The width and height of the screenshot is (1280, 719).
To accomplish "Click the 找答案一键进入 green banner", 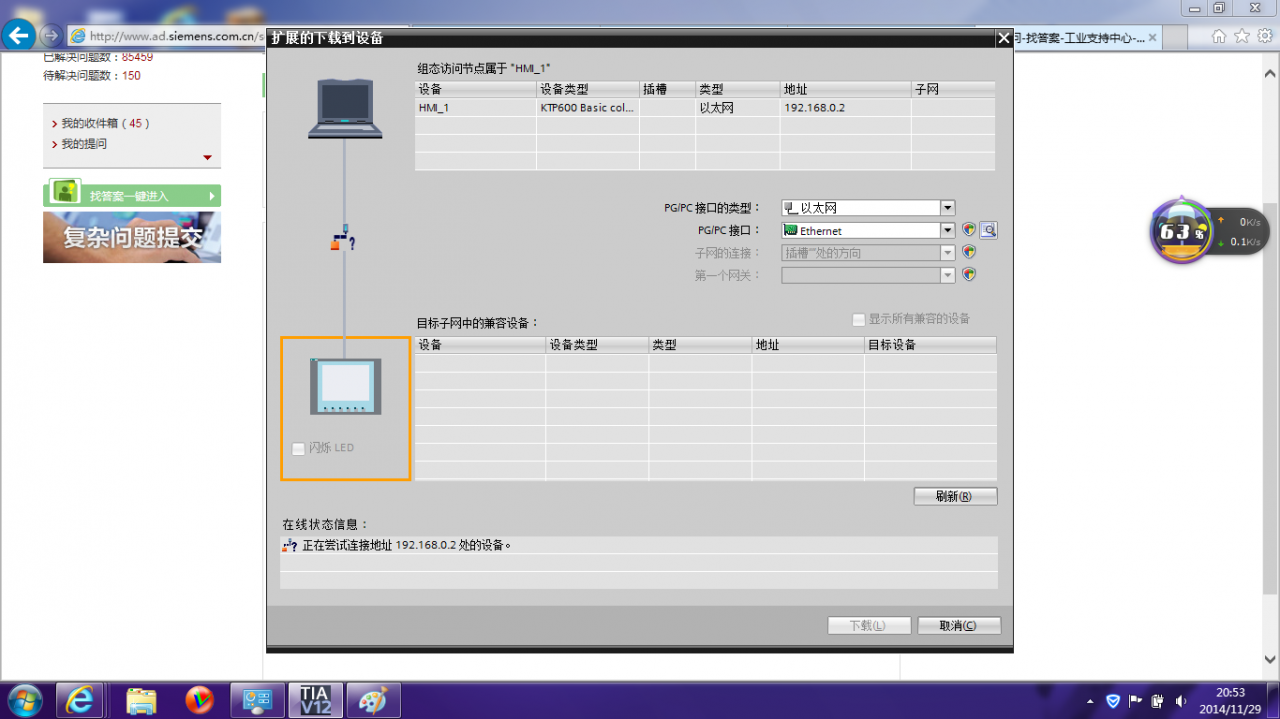I will pyautogui.click(x=132, y=195).
